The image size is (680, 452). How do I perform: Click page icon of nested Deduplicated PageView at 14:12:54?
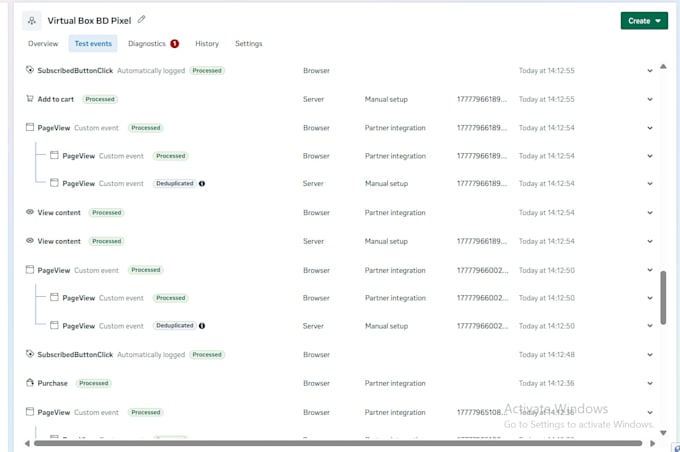[x=54, y=183]
